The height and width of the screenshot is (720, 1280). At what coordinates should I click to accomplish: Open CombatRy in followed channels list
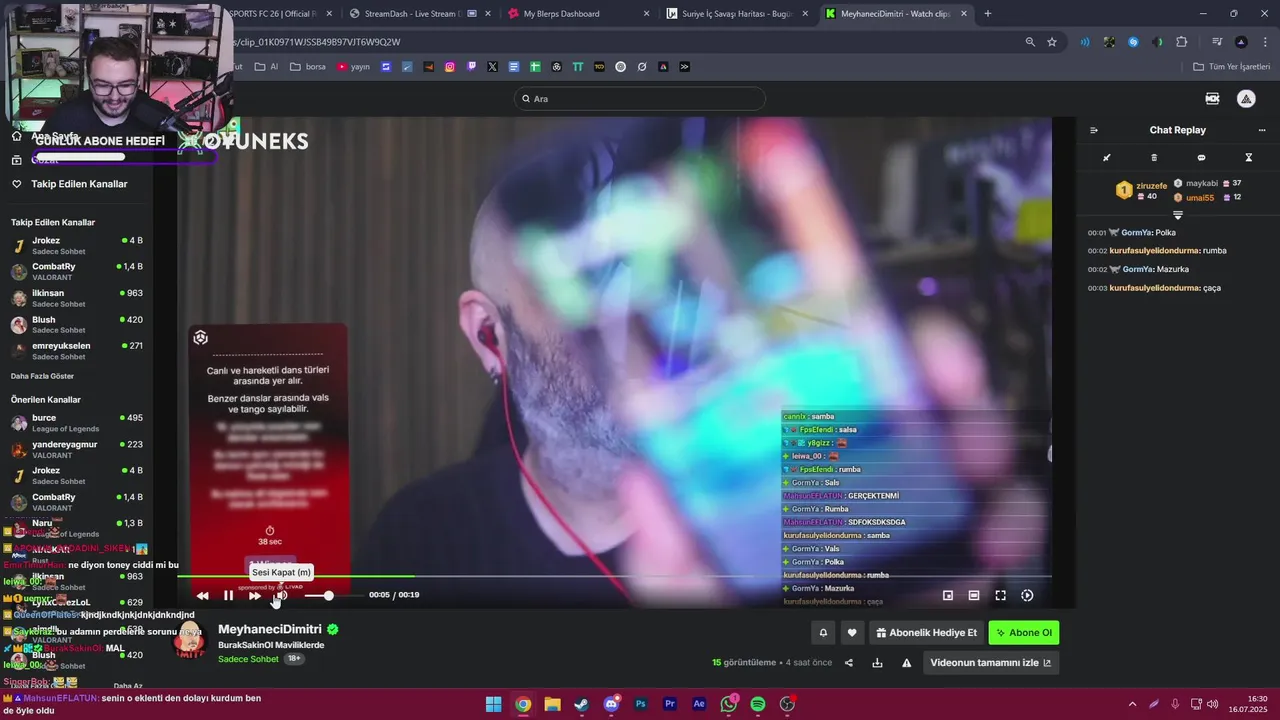76,272
